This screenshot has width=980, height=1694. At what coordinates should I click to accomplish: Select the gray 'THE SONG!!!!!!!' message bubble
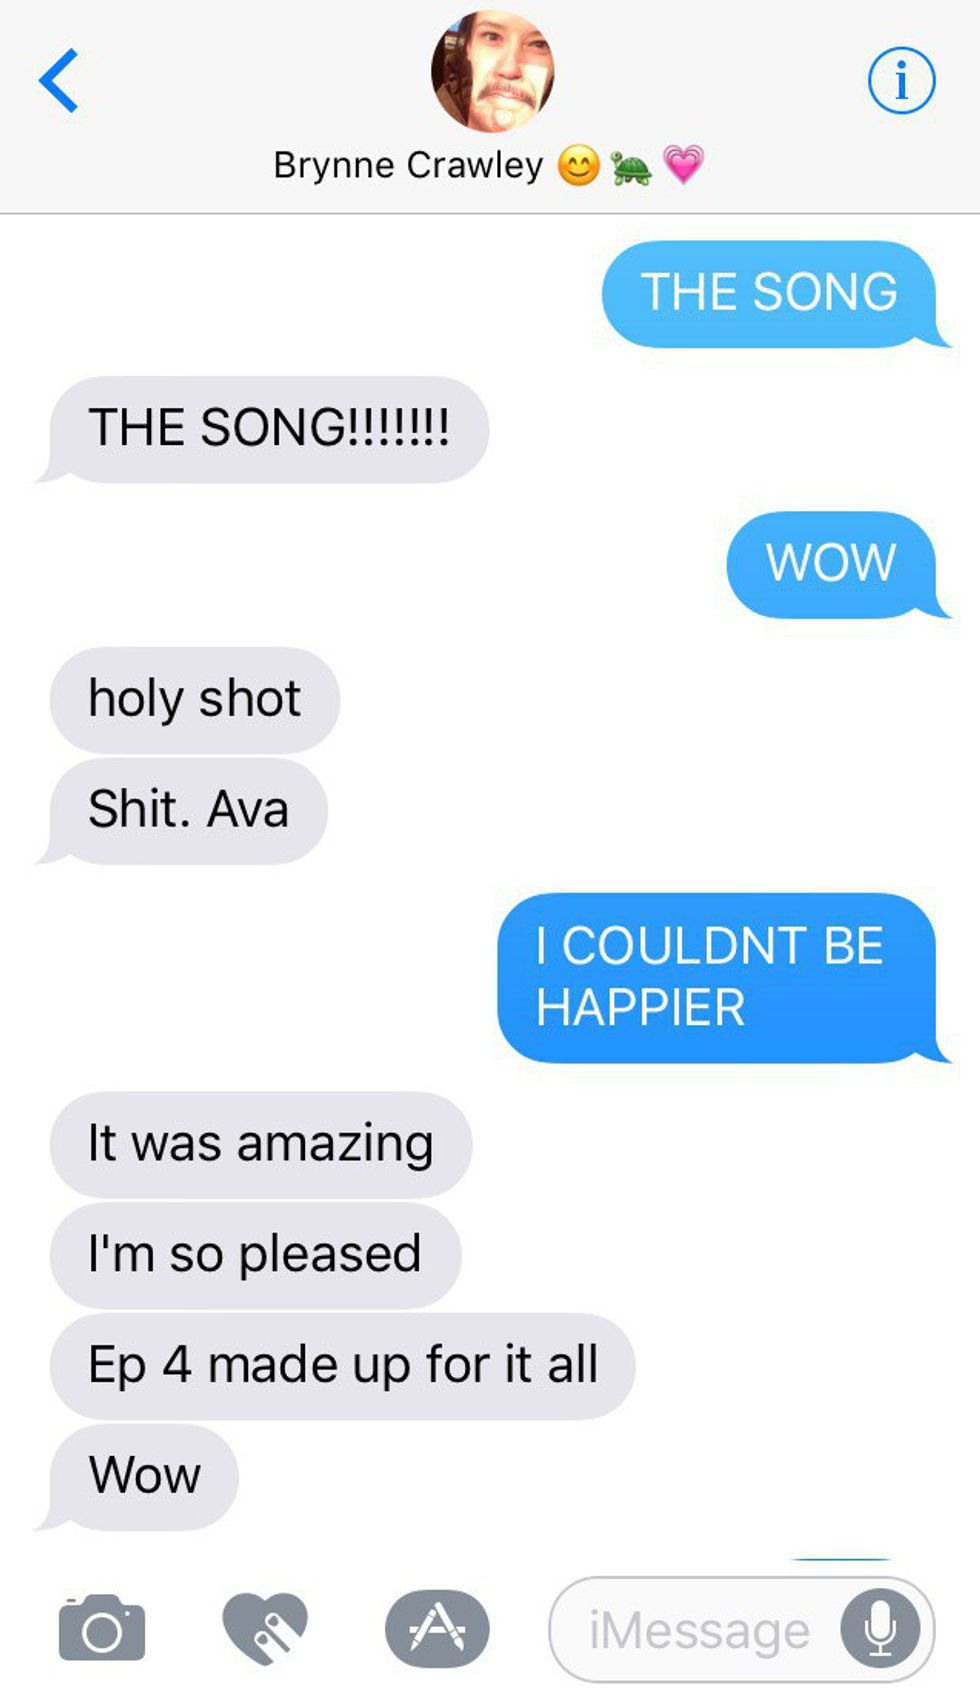click(264, 429)
